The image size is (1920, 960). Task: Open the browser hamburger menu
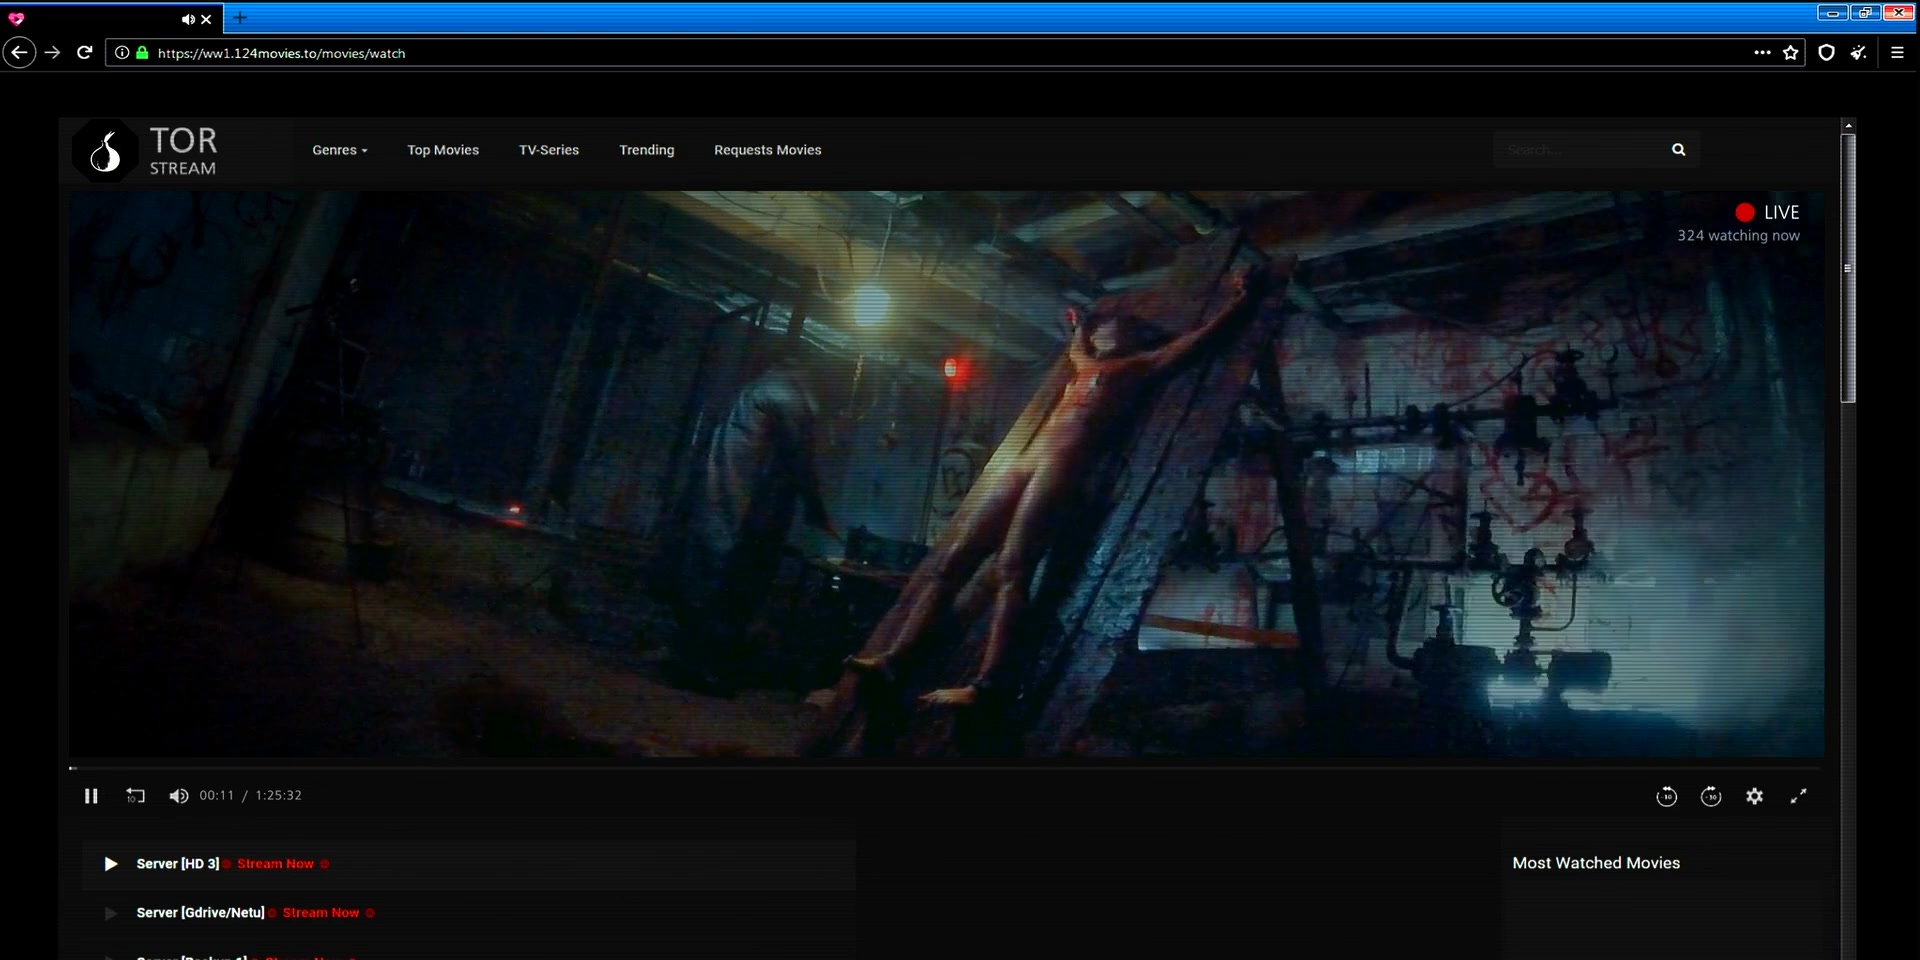click(x=1897, y=53)
